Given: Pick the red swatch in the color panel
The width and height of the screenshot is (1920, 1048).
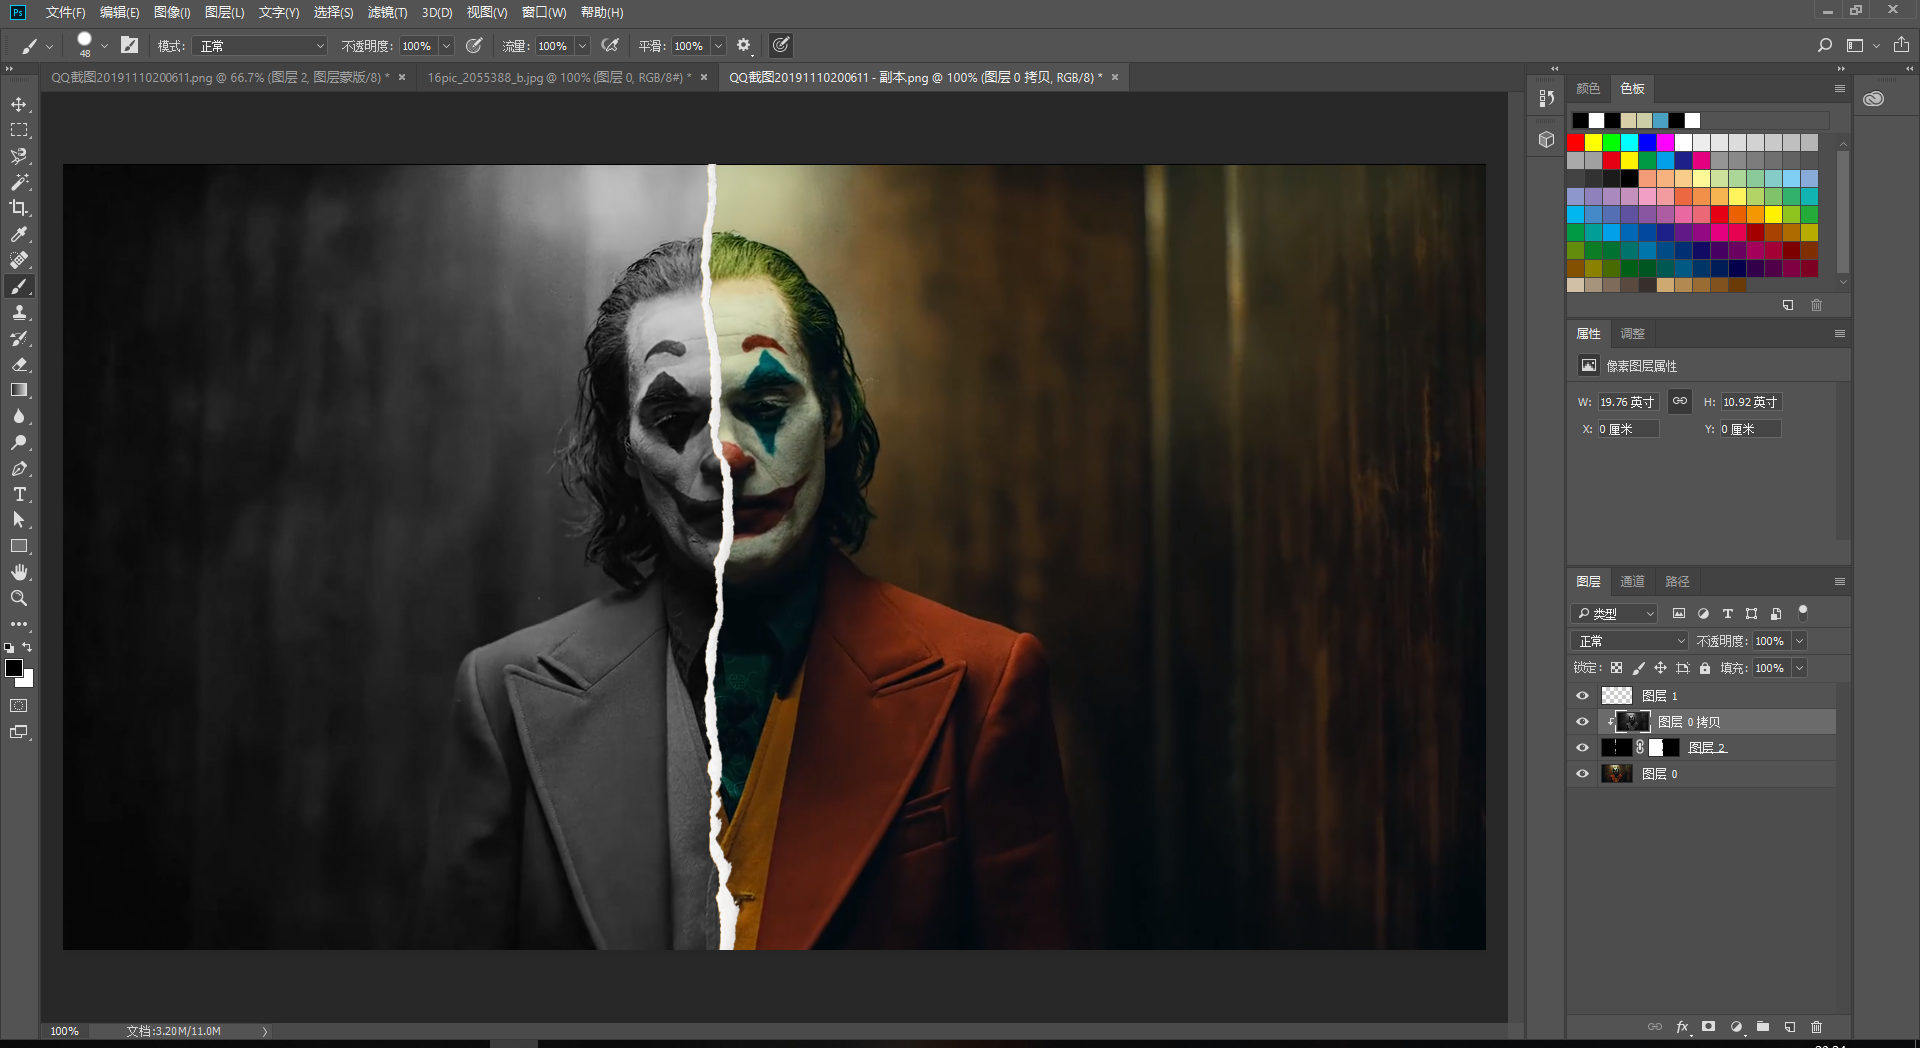Looking at the screenshot, I should [1576, 143].
